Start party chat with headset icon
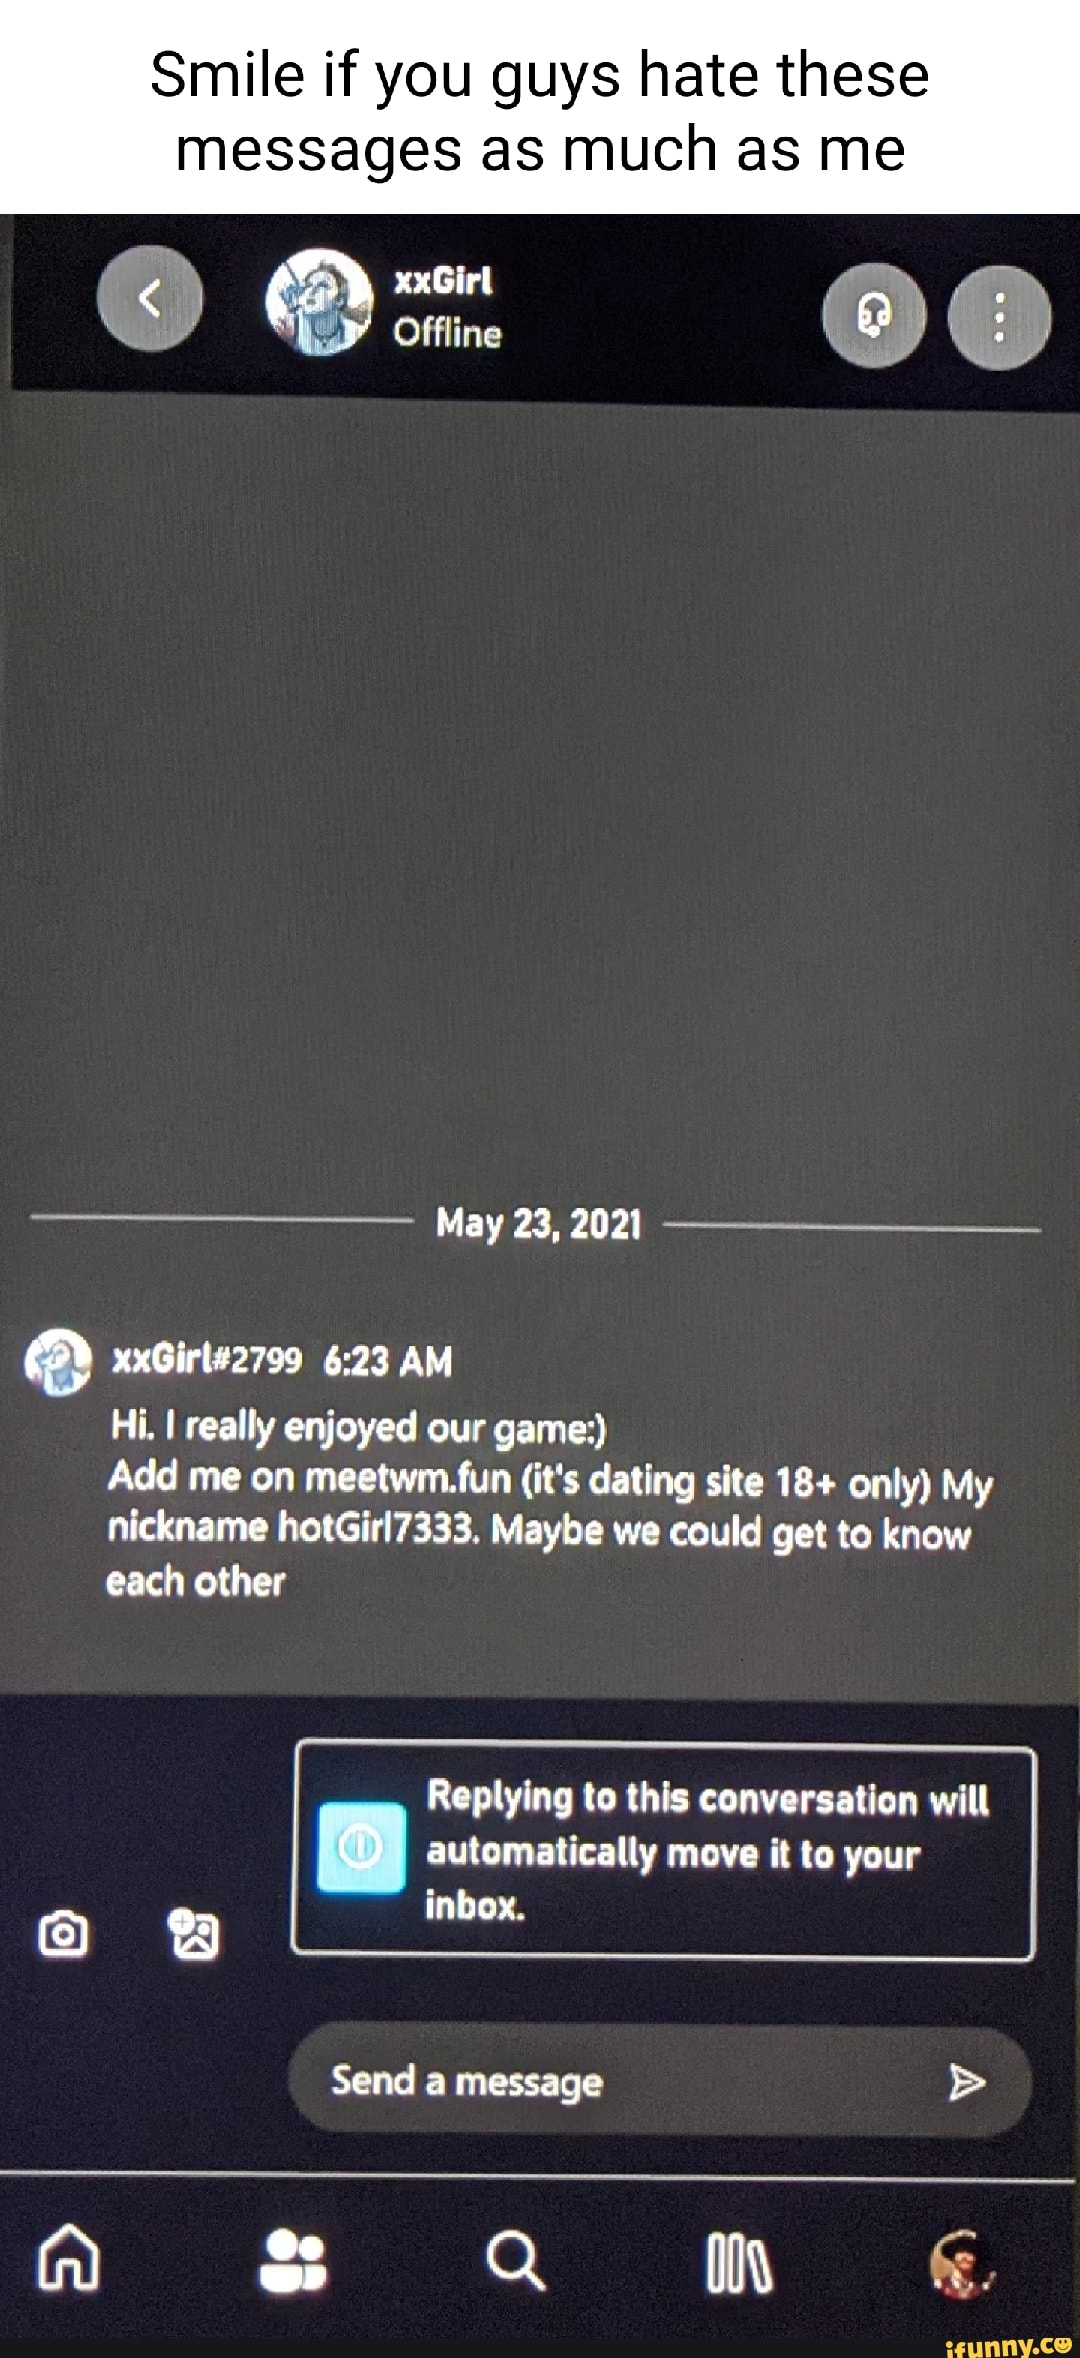1080x2358 pixels. pyautogui.click(x=874, y=316)
